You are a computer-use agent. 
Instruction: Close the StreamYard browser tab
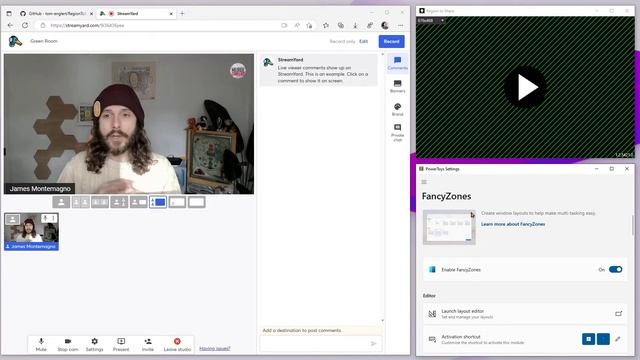171,13
